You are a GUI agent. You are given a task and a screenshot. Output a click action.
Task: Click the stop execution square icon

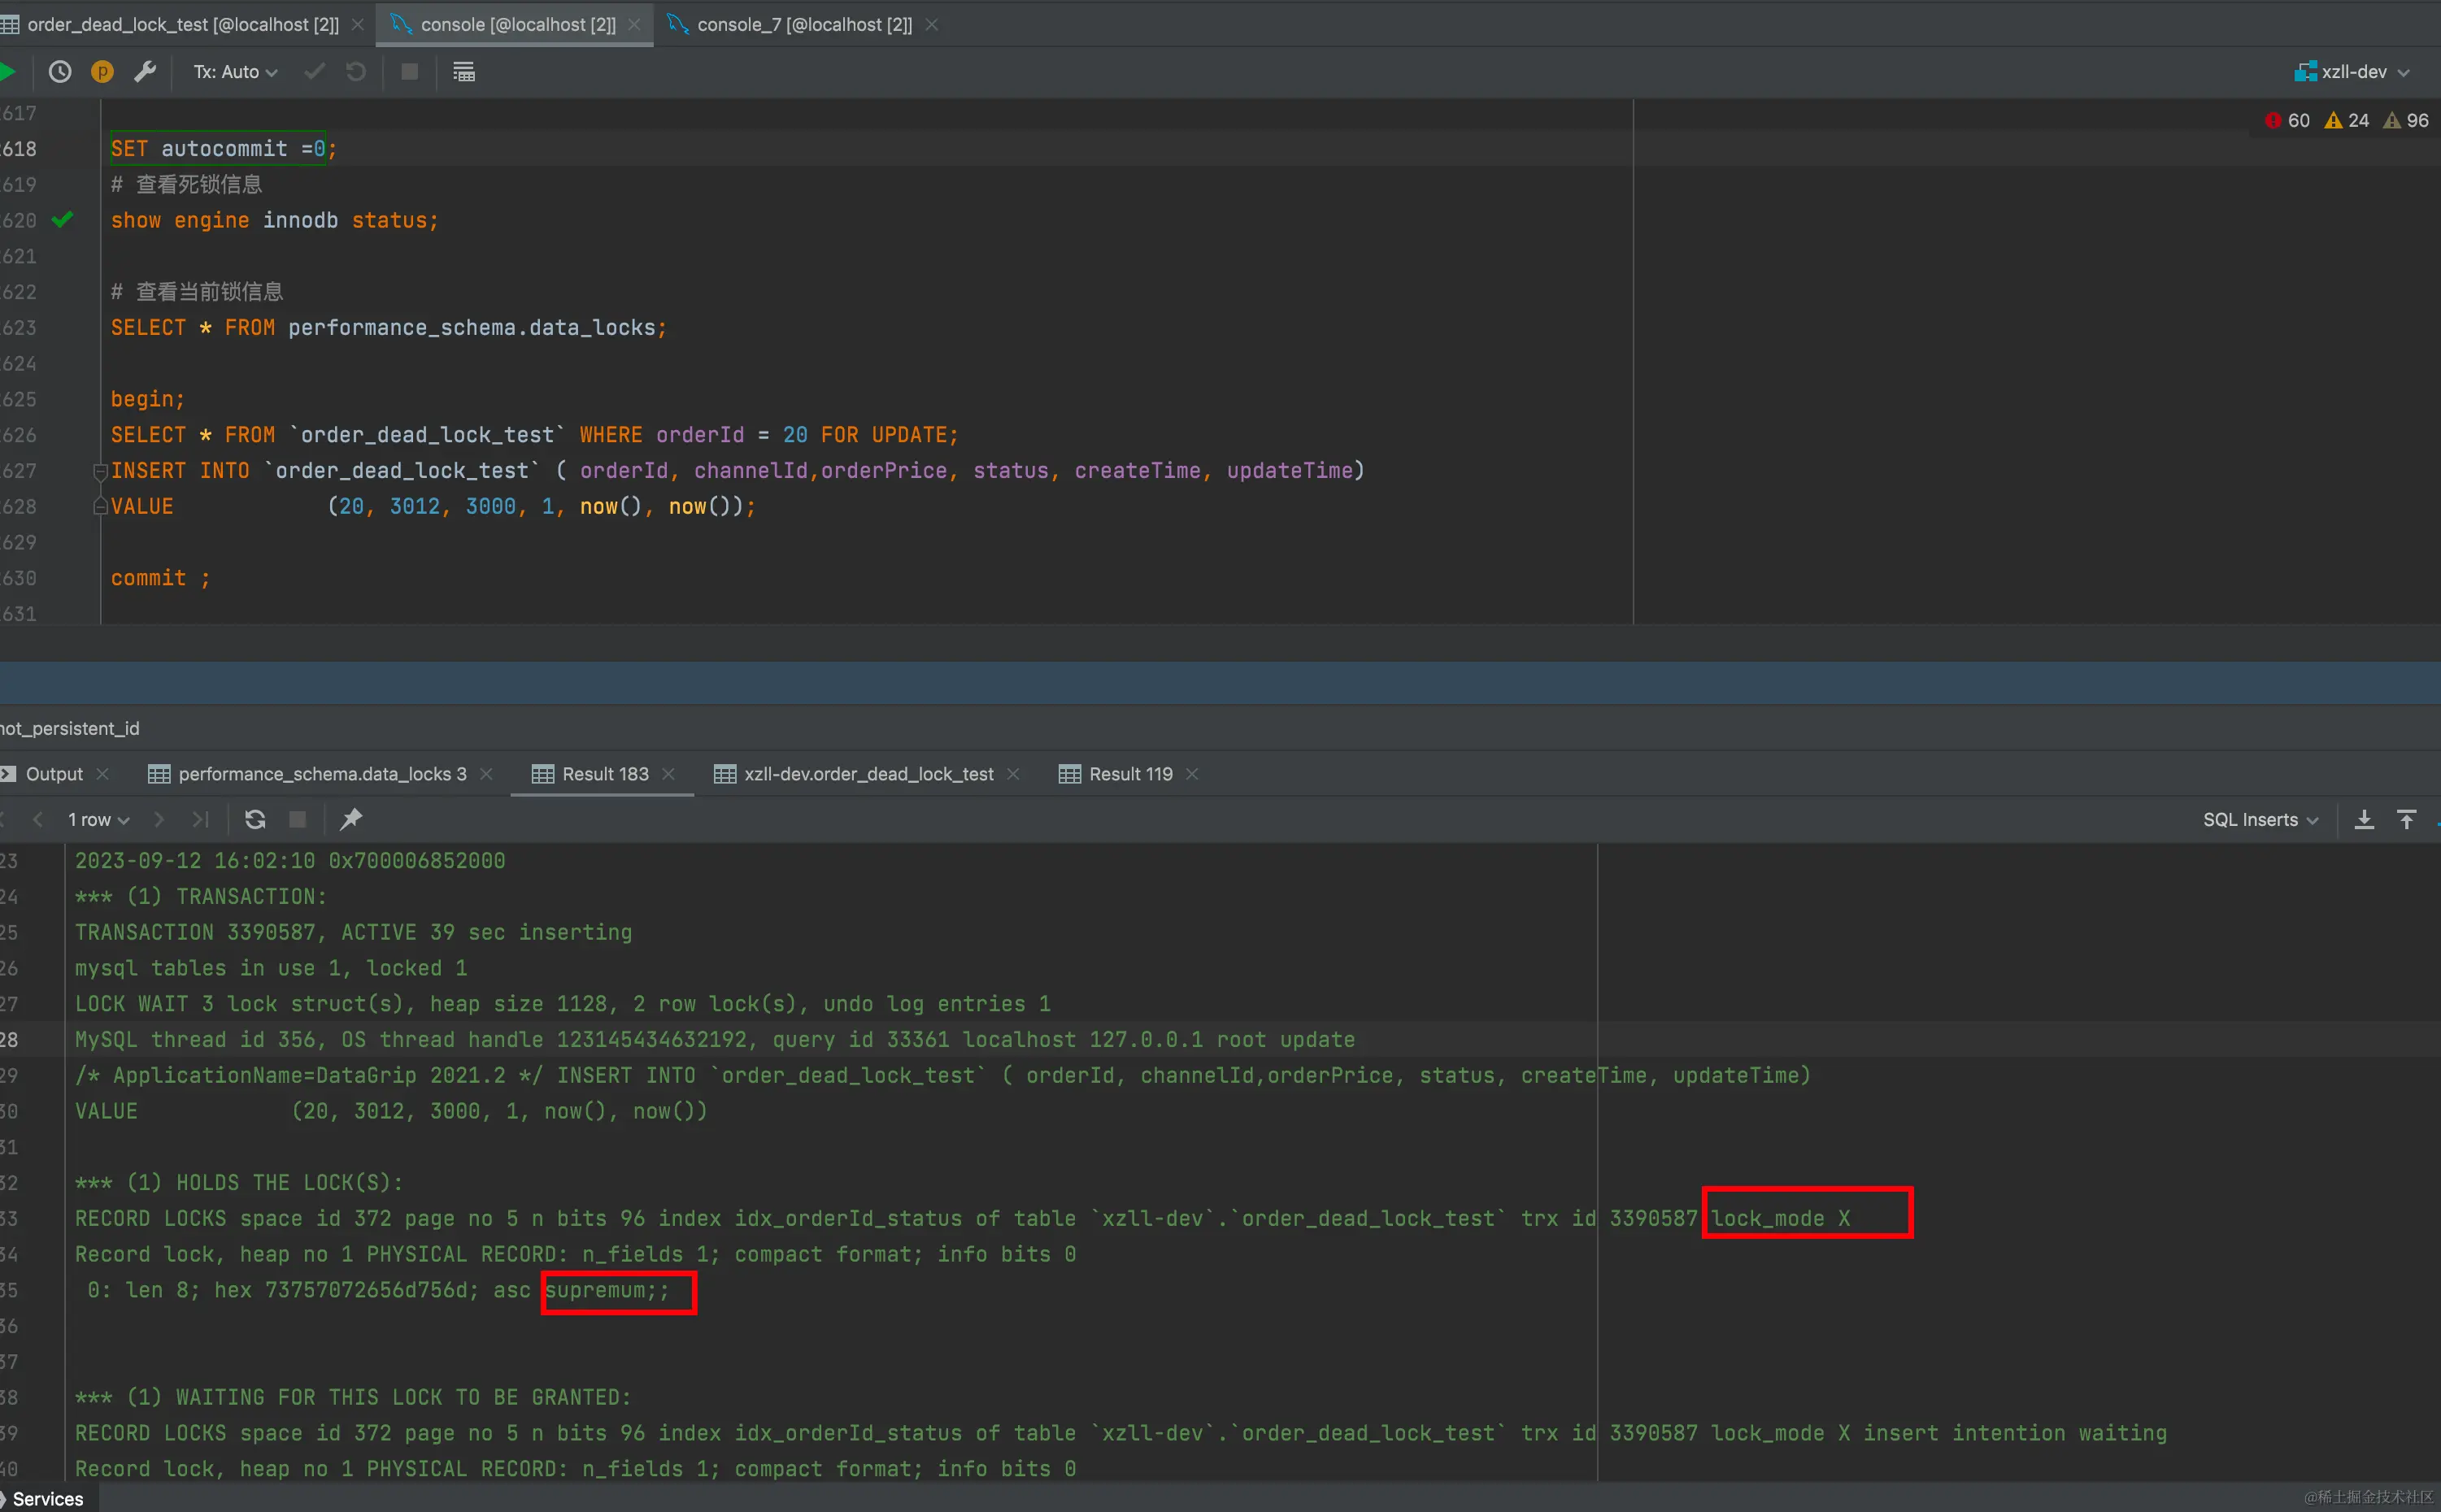[x=409, y=72]
